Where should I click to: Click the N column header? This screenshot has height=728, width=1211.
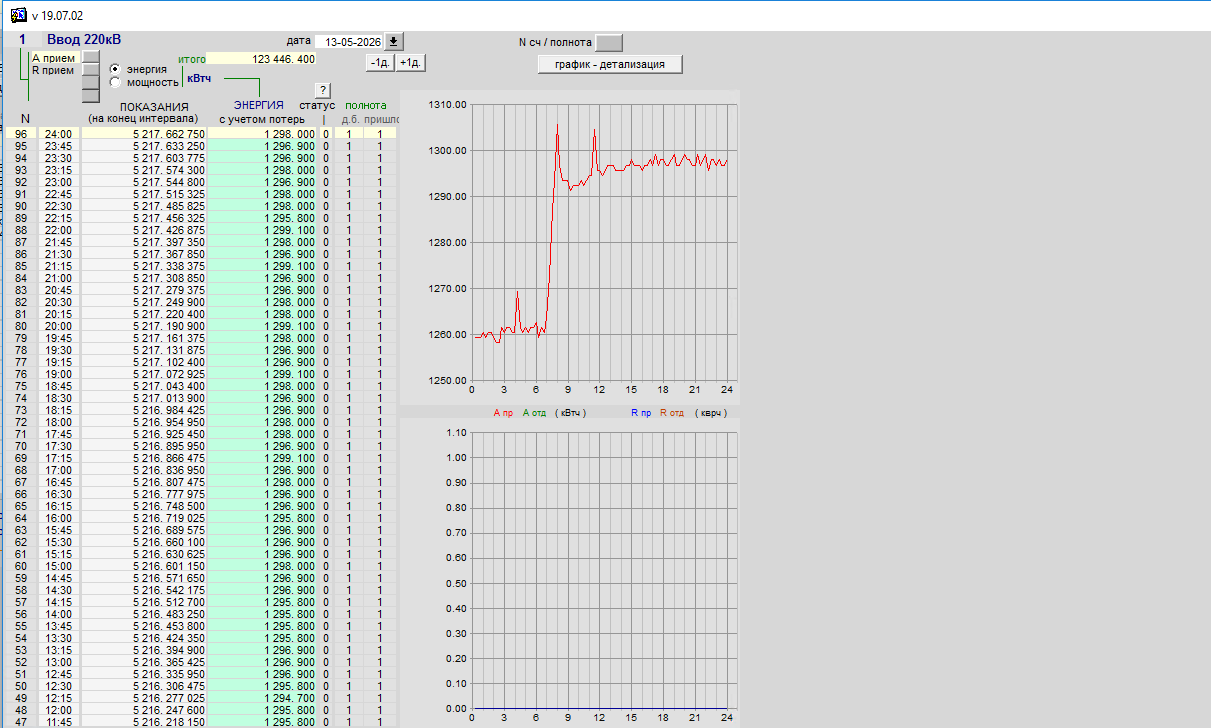point(25,119)
